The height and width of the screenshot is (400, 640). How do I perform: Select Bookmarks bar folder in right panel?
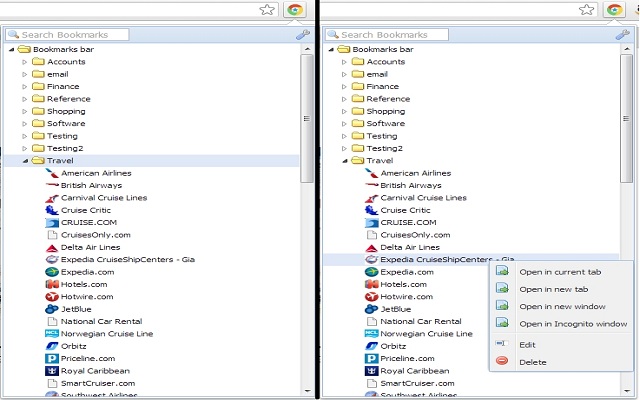pos(383,49)
